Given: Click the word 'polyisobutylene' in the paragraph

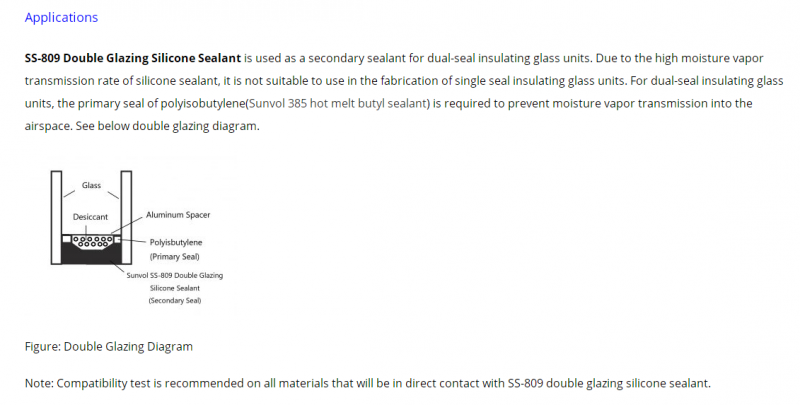Looking at the screenshot, I should (203, 104).
